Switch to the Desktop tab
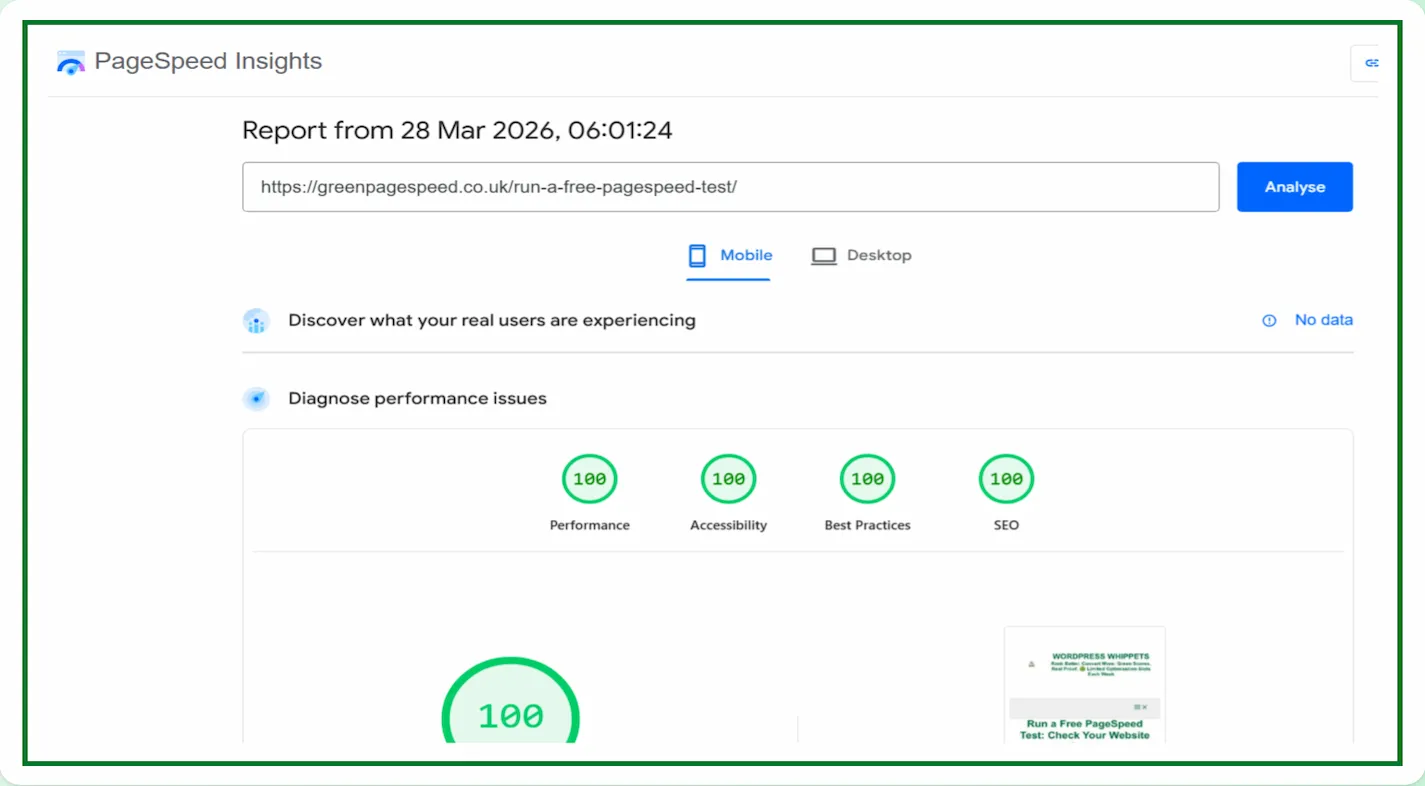Image resolution: width=1425 pixels, height=786 pixels. pos(861,256)
